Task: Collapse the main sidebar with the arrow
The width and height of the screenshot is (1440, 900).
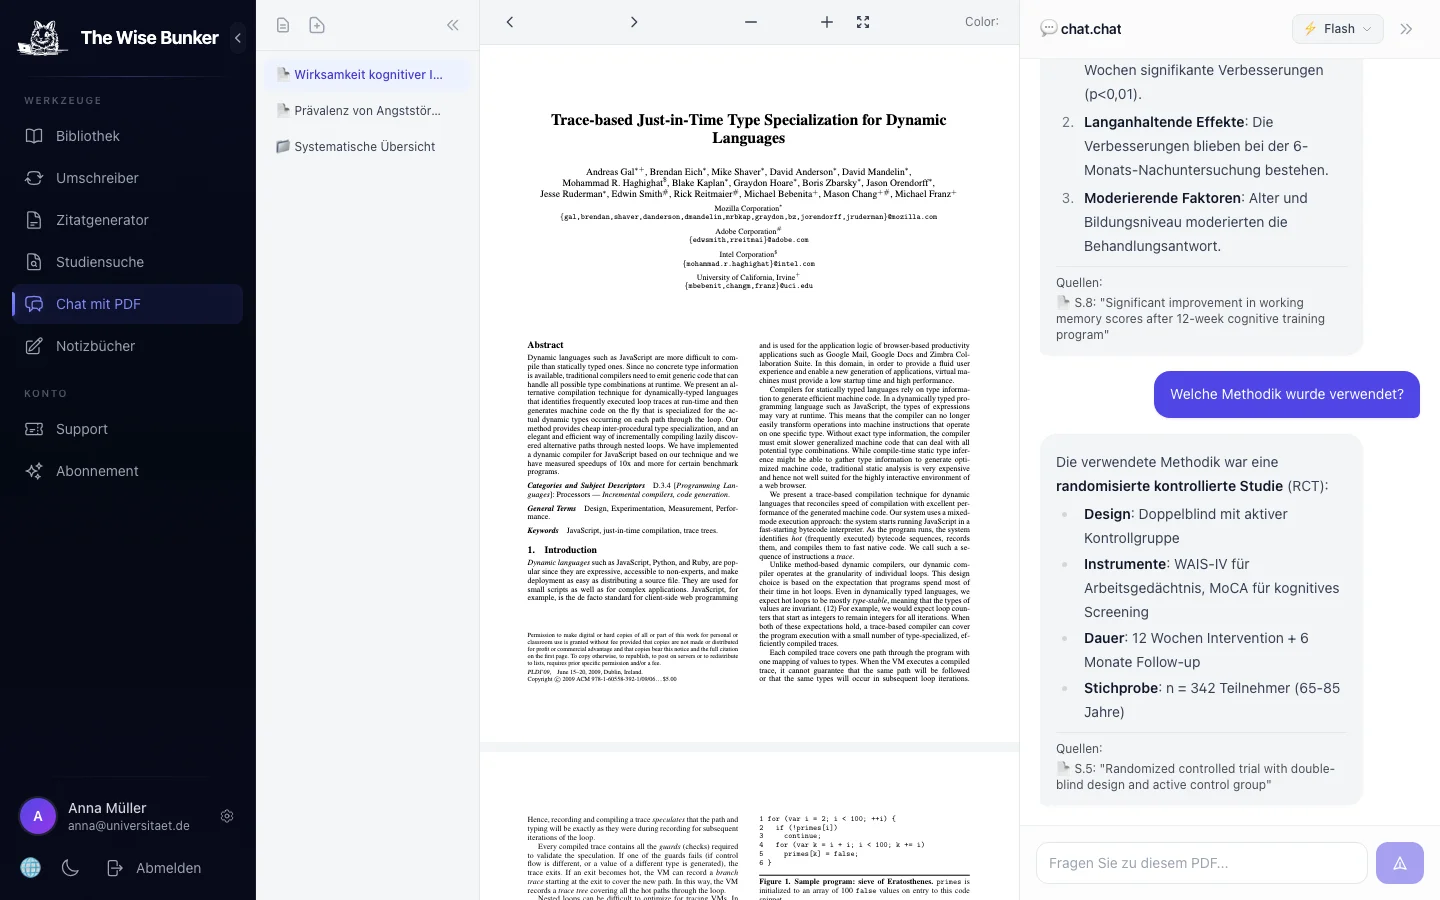Action: [238, 38]
